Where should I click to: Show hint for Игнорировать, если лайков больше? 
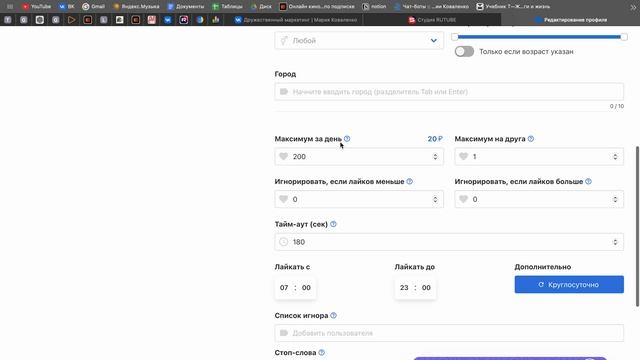point(588,182)
